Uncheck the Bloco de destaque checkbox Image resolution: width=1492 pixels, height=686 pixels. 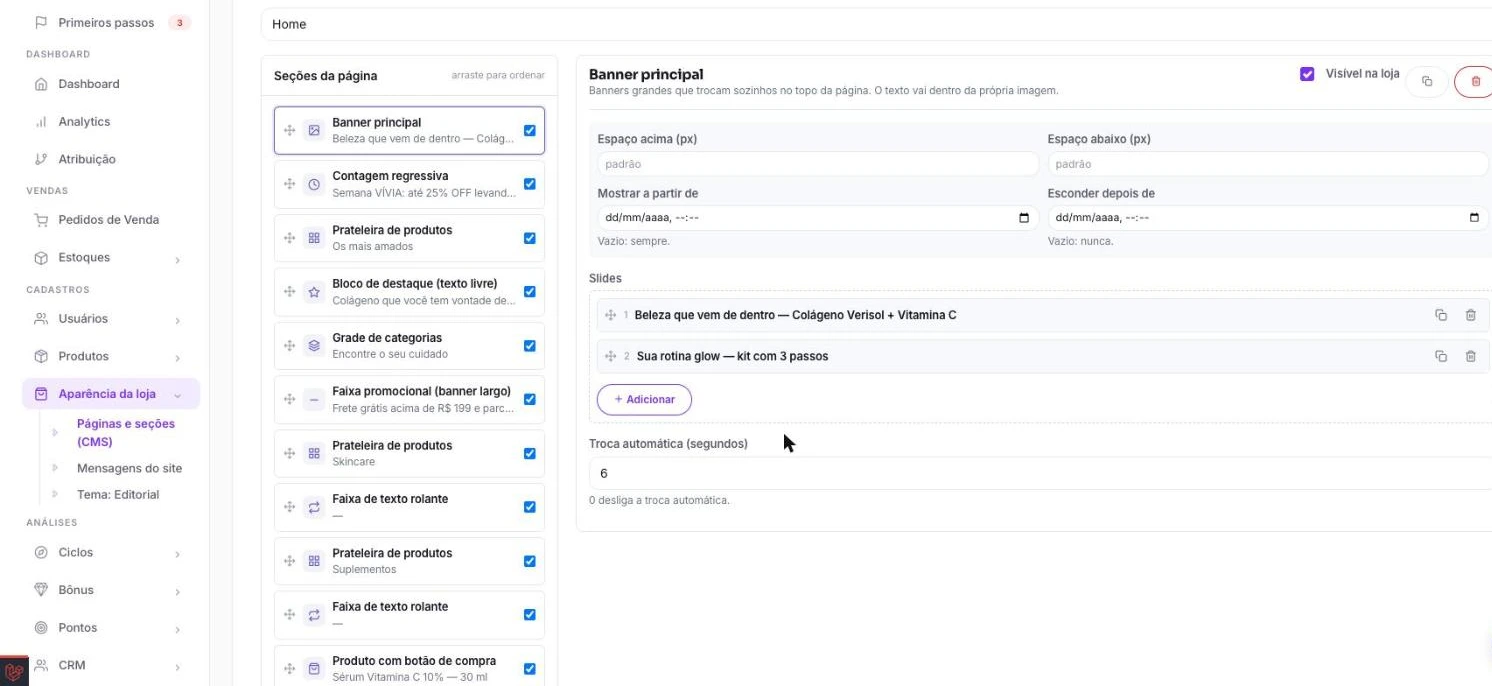[530, 292]
